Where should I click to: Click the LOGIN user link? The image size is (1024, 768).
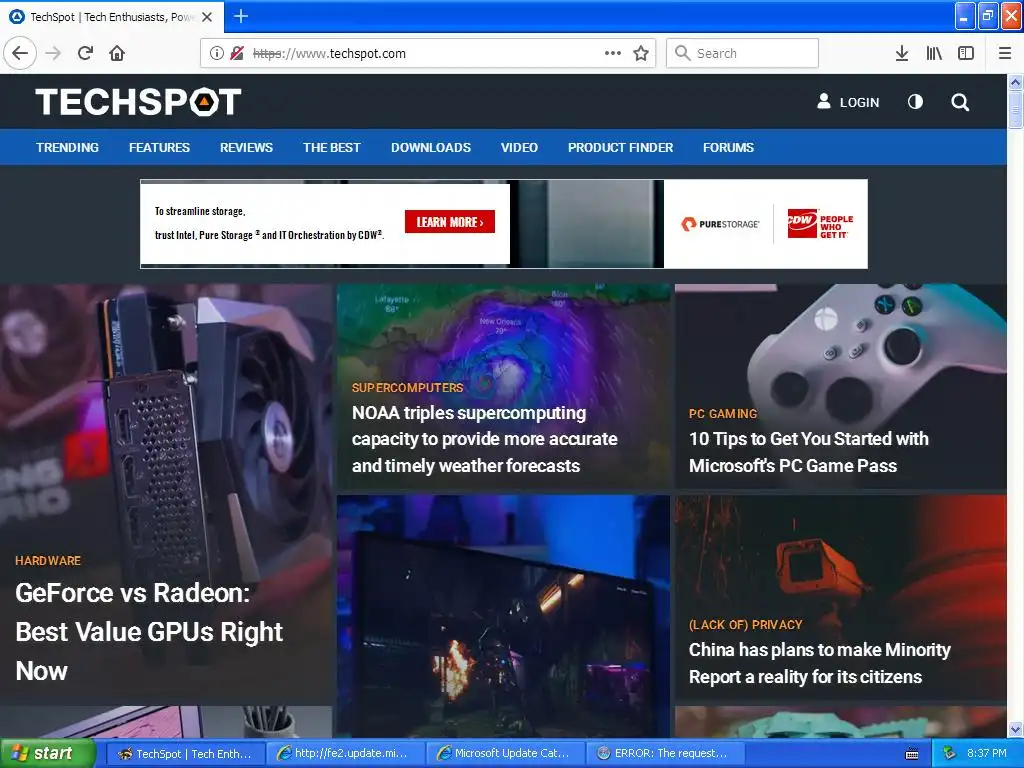pyautogui.click(x=848, y=102)
